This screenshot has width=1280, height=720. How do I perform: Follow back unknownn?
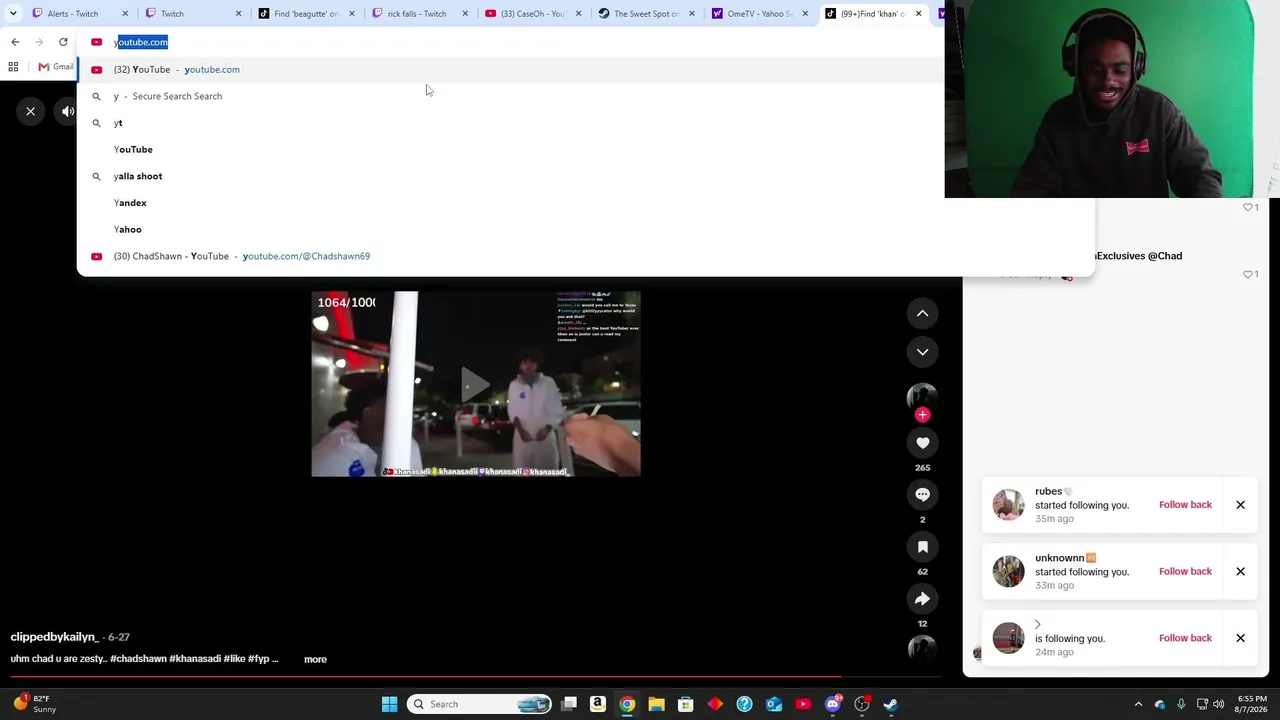[1185, 572]
